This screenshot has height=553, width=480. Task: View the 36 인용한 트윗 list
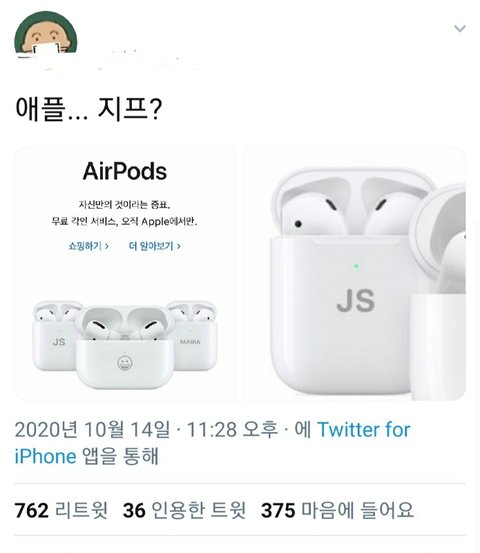pos(184,510)
